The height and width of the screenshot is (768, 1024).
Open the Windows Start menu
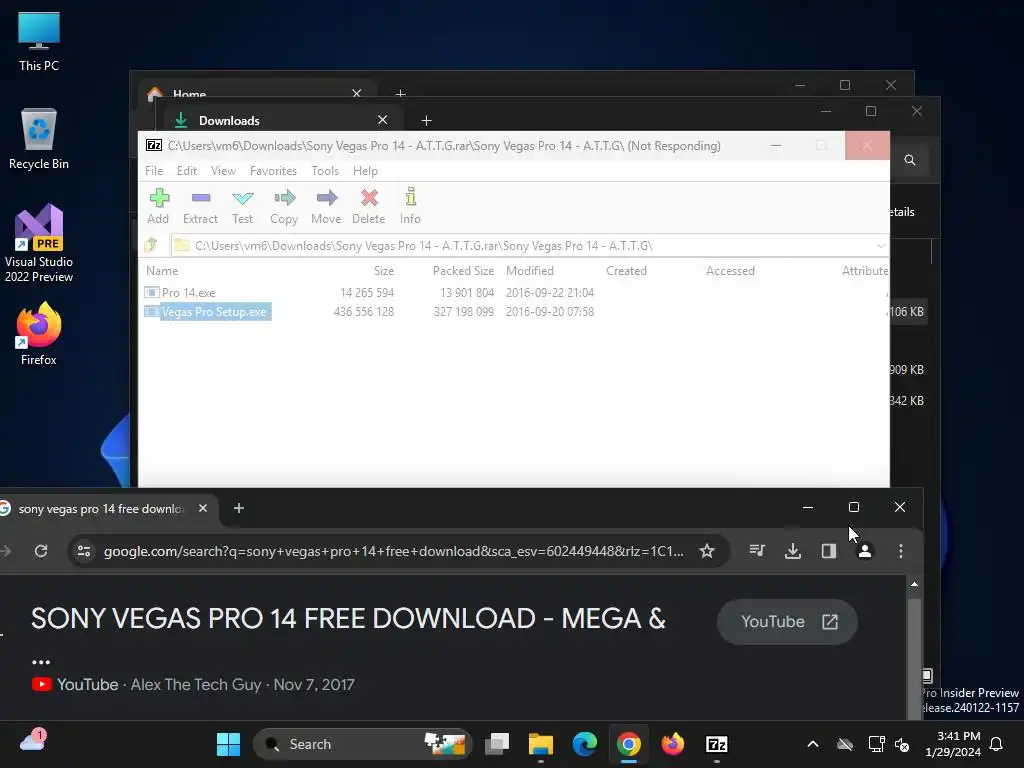[x=228, y=744]
